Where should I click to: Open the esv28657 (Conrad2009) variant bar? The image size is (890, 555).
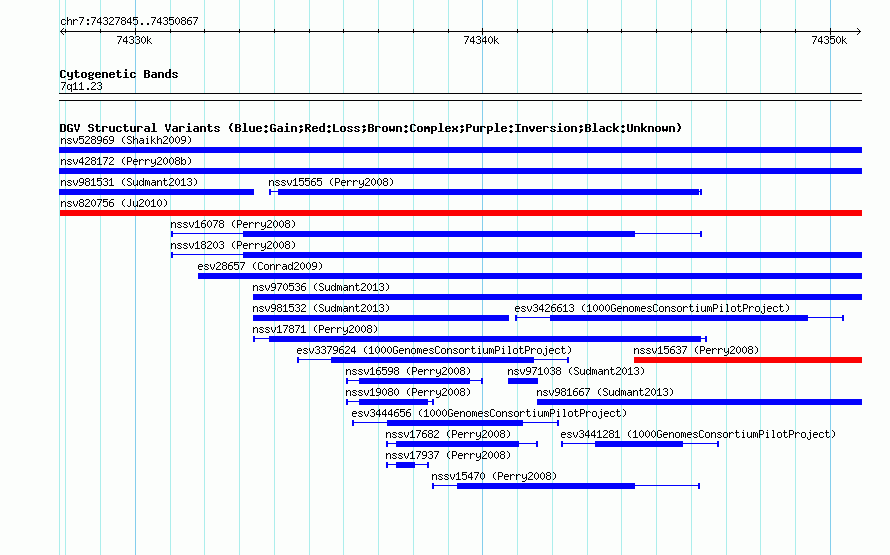530,276
